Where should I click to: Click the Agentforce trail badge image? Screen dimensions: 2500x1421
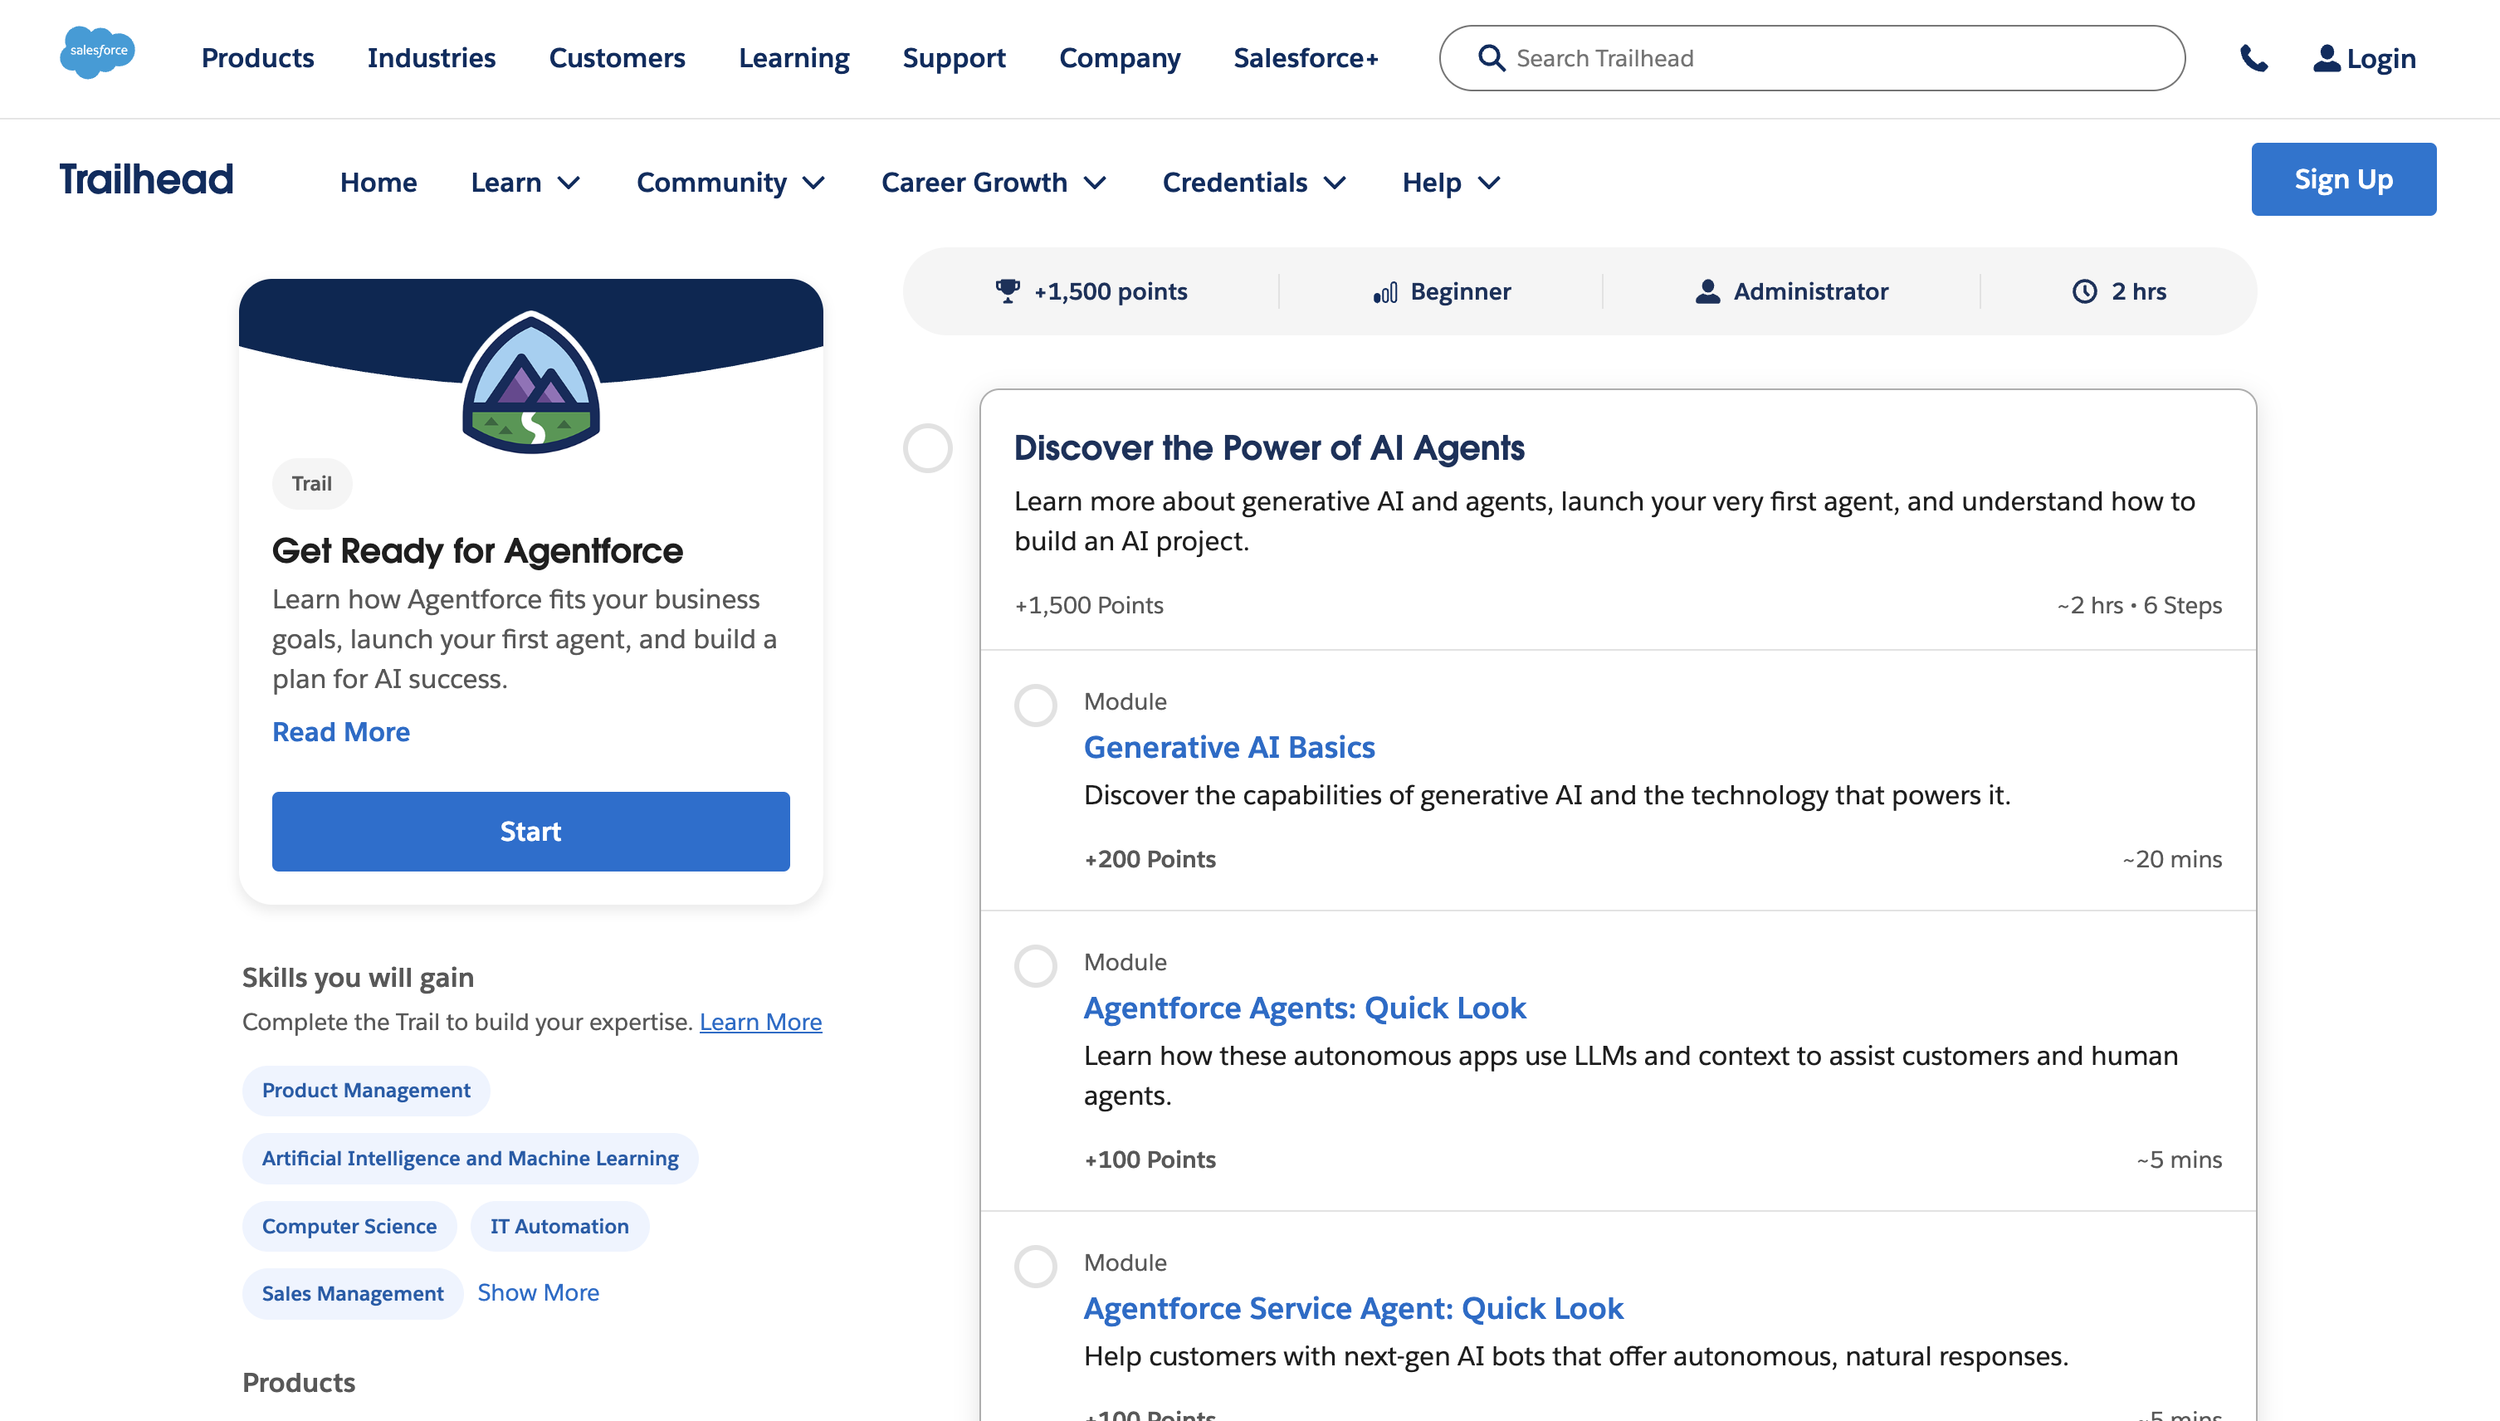point(531,382)
